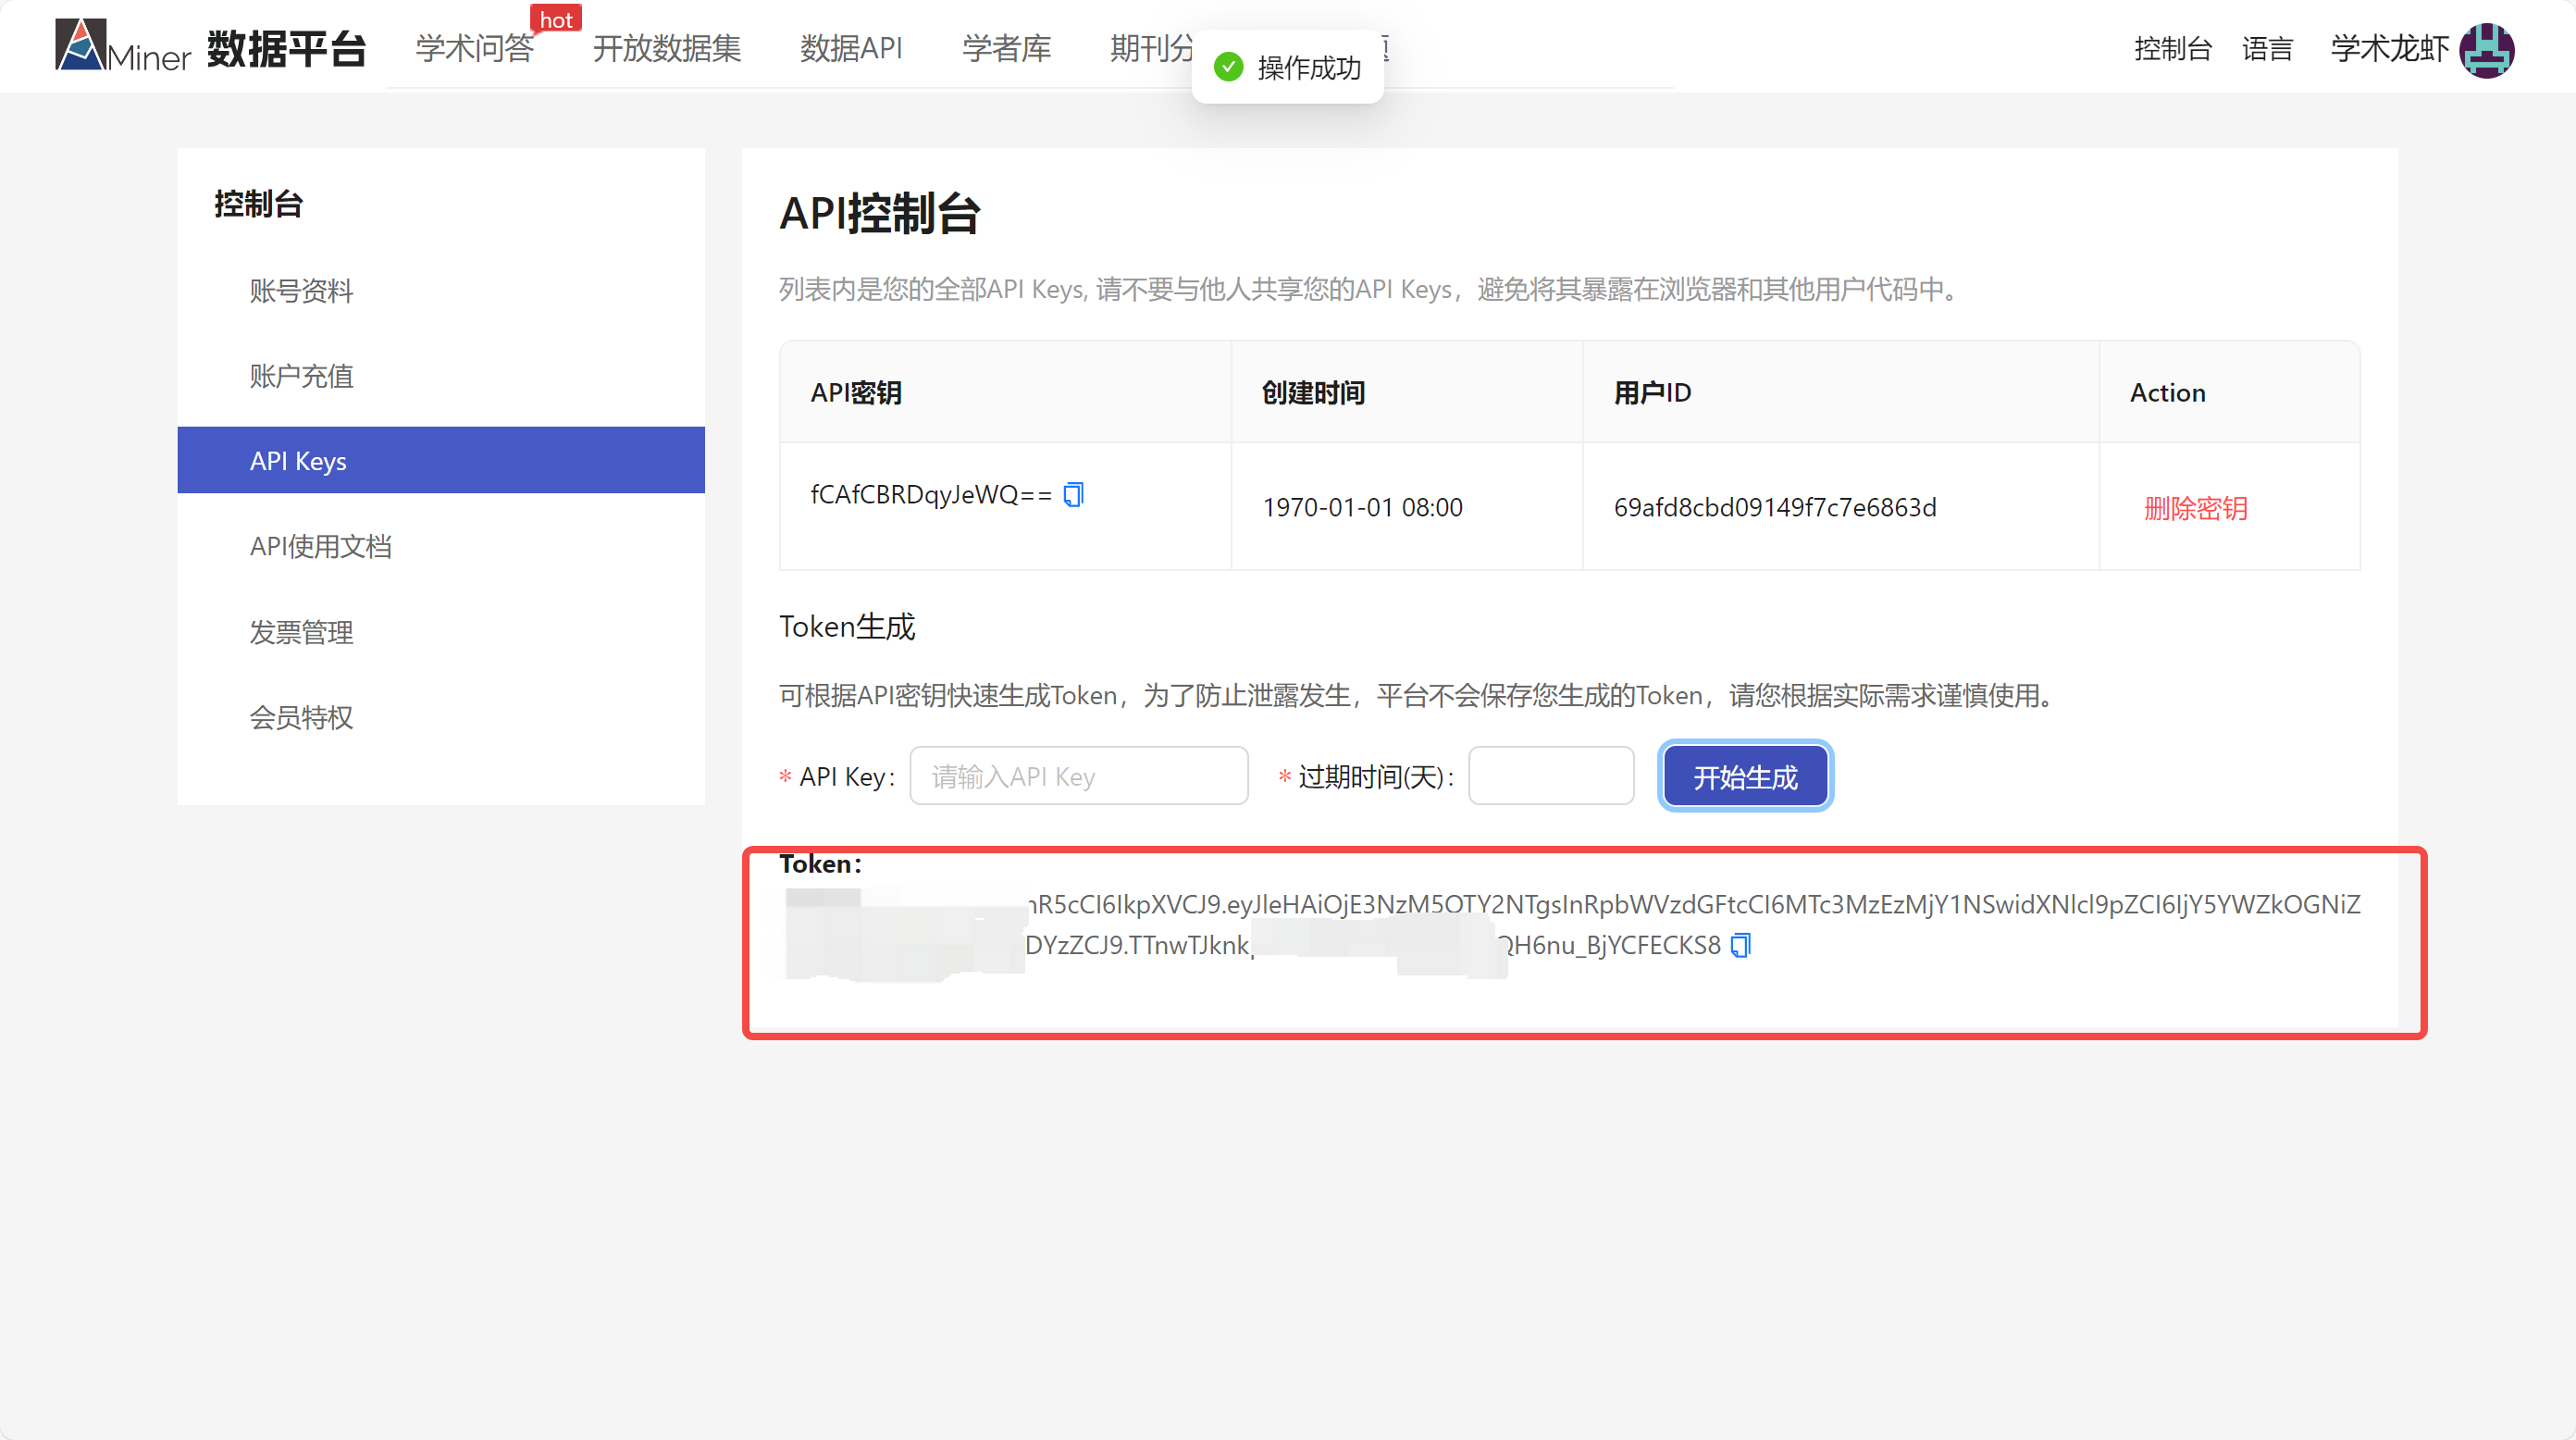
Task: Copy the generated Token string
Action: click(x=1741, y=945)
